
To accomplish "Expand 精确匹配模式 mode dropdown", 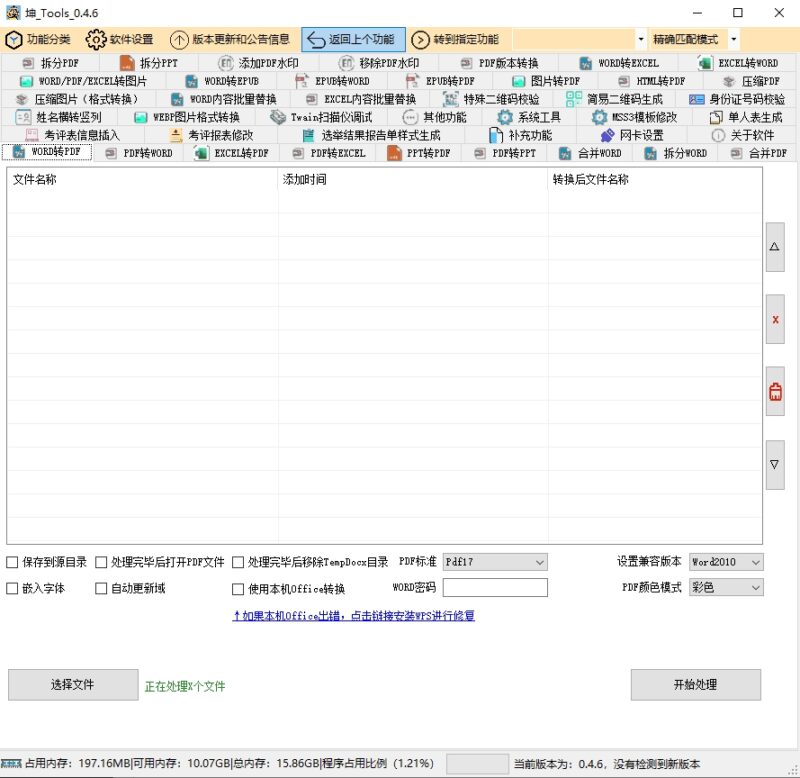I will click(x=734, y=39).
